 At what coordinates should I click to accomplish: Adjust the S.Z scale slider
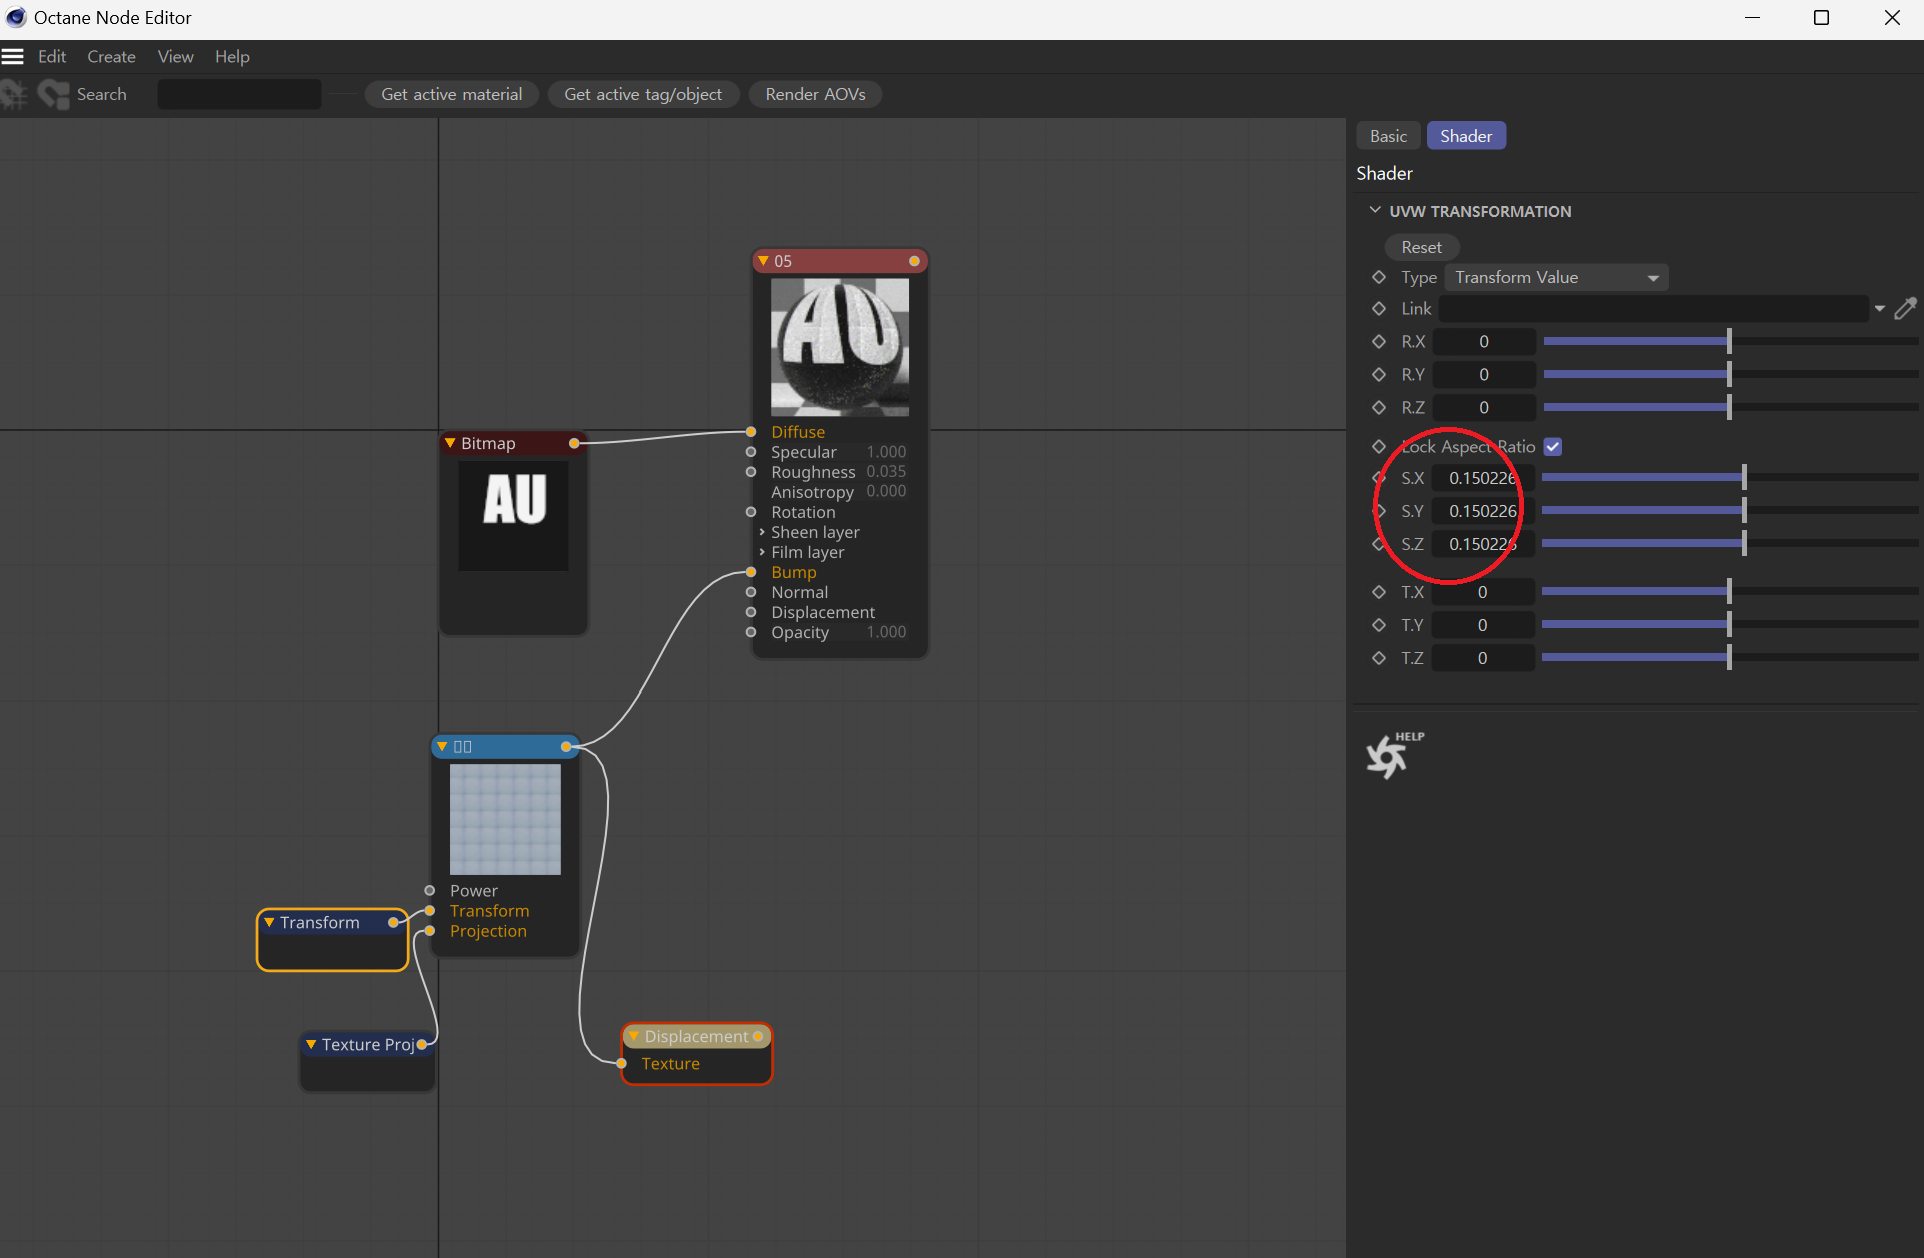point(1730,544)
